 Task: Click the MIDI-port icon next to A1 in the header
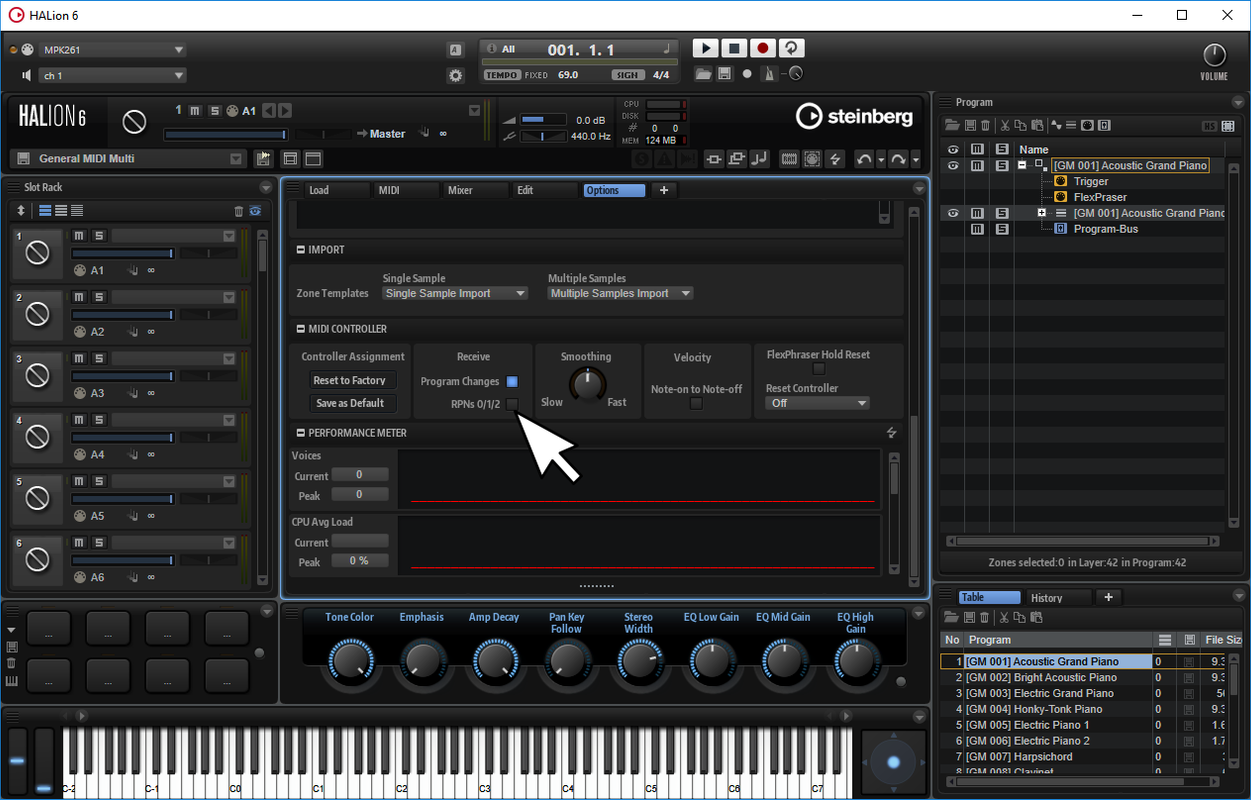(232, 111)
